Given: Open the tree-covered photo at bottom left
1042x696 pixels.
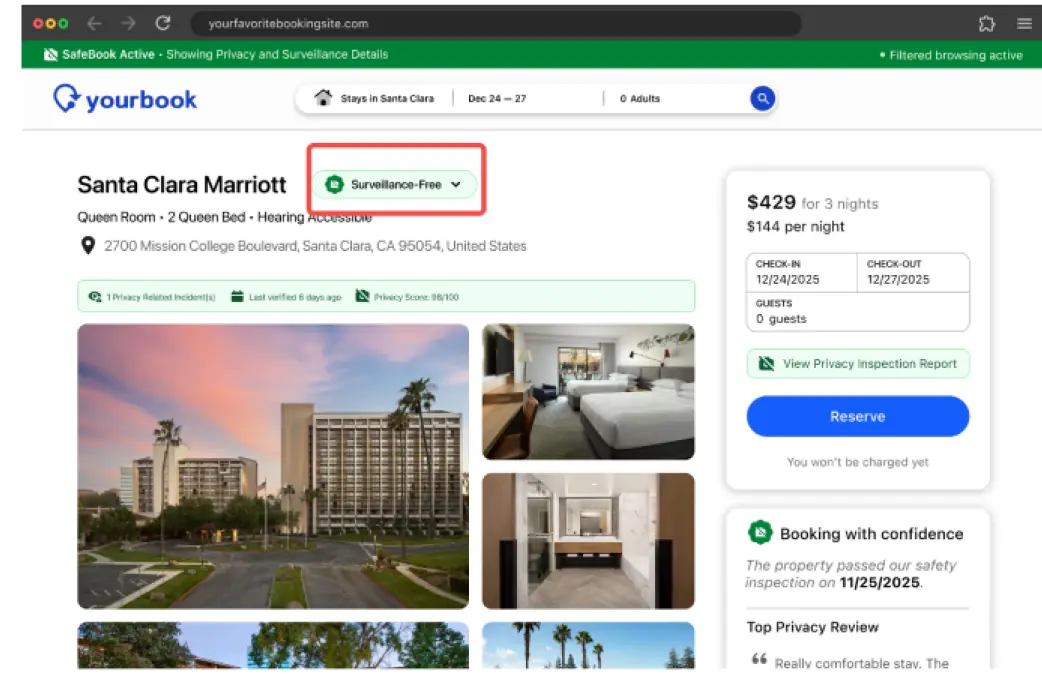Looking at the screenshot, I should (273, 645).
